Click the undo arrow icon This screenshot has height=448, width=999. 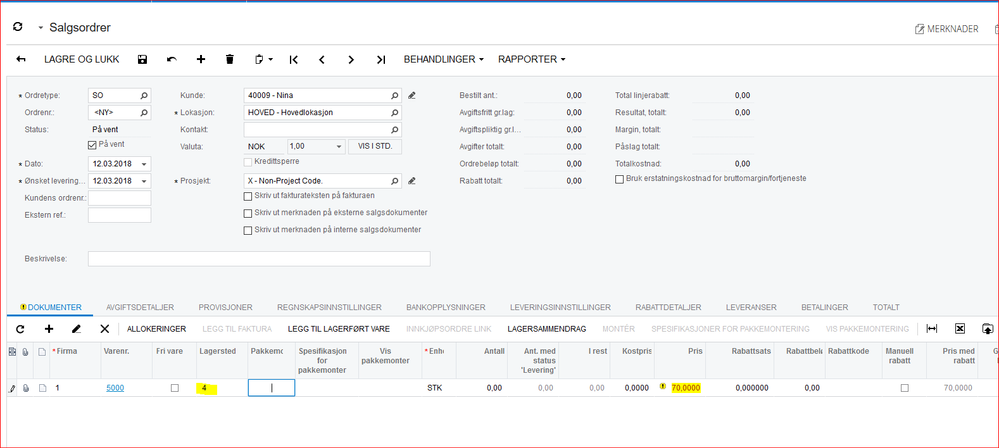point(171,60)
